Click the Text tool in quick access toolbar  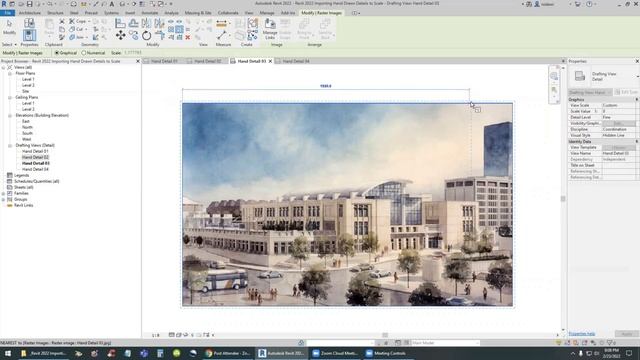point(111,4)
